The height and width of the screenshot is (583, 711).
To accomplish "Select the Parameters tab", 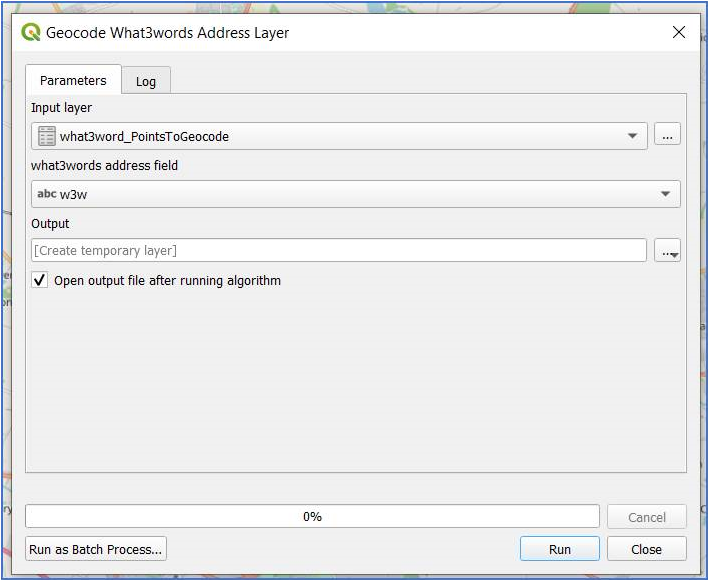I will (73, 80).
